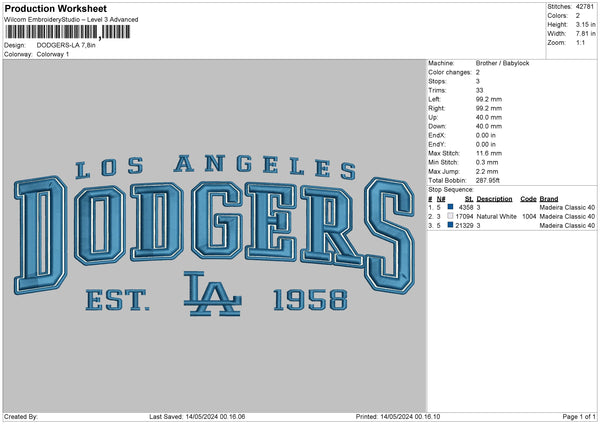
Task: Click stitch count '4358' in row 1
Action: click(466, 207)
